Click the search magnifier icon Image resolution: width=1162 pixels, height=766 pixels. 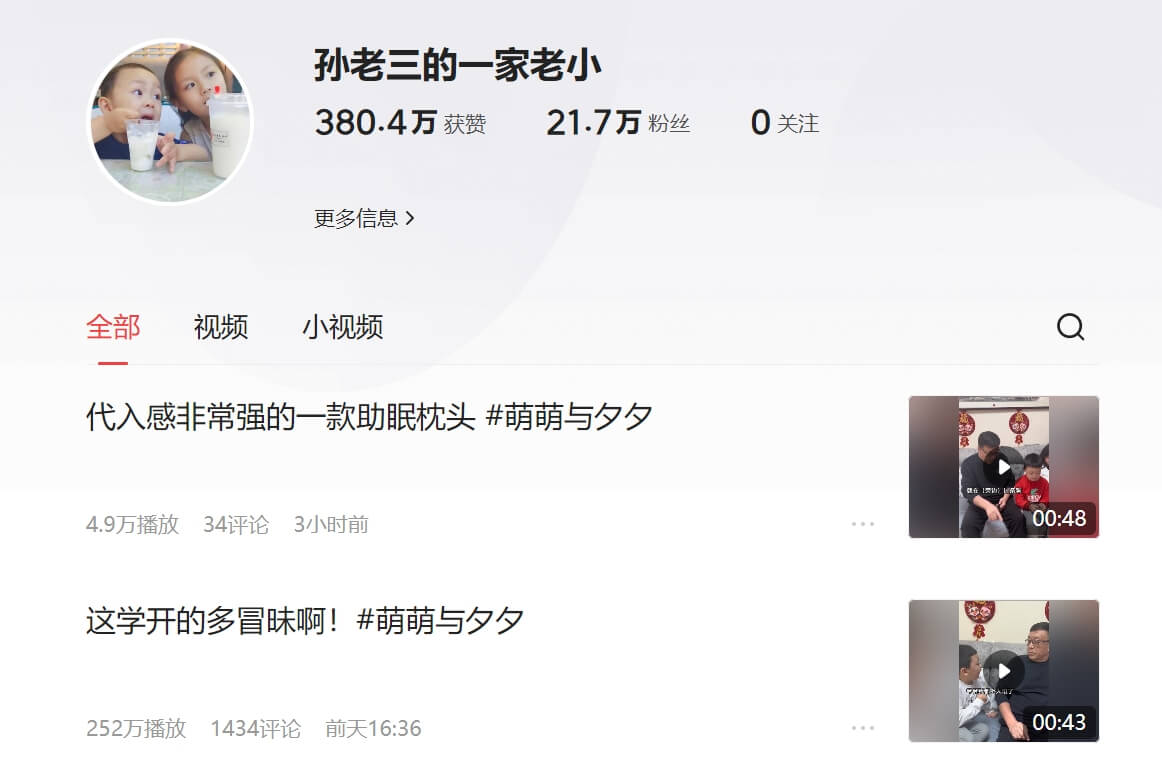(x=1070, y=327)
